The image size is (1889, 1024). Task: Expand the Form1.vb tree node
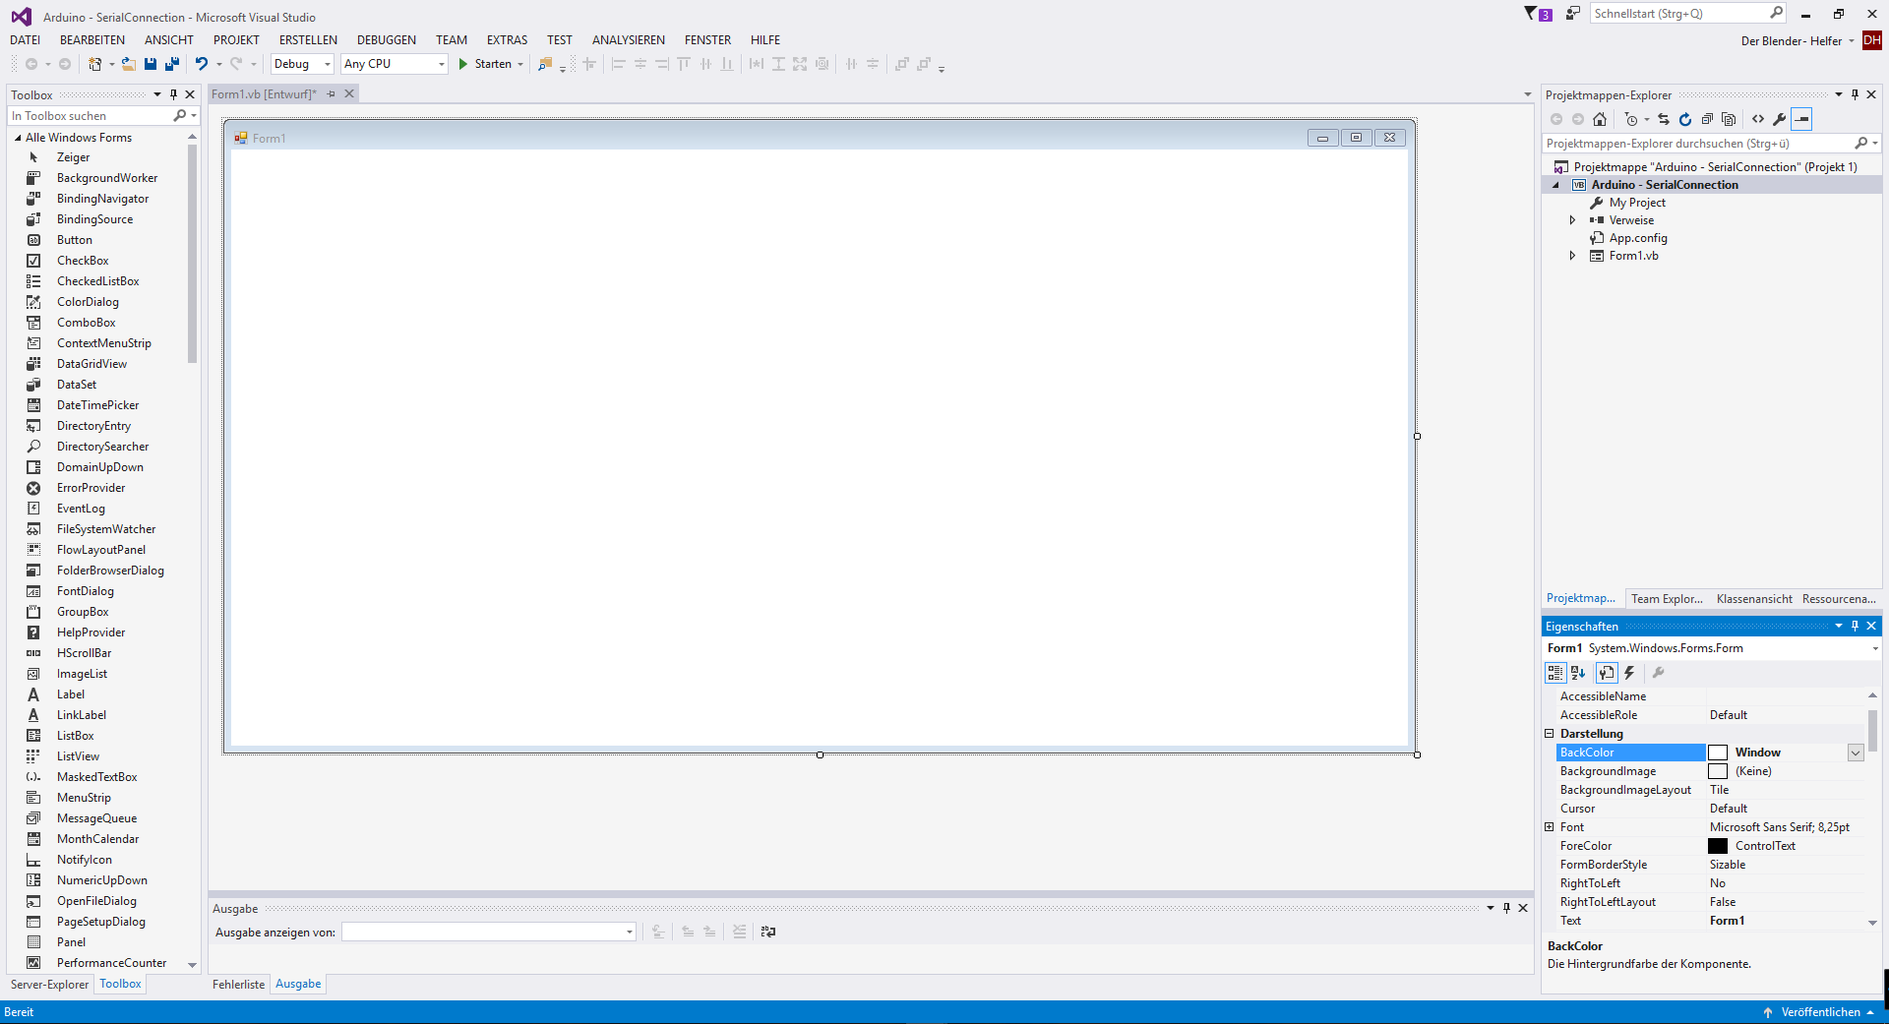[1572, 255]
